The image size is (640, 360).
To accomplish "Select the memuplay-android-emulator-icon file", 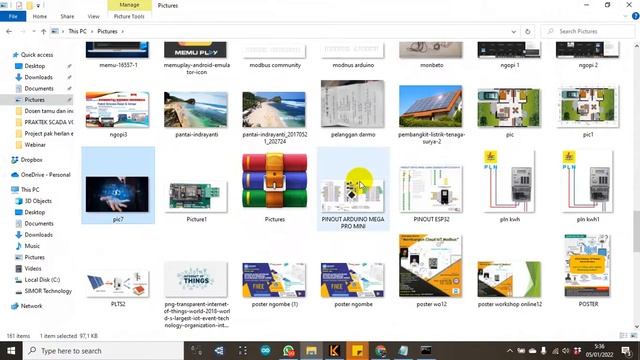I will 196,50.
